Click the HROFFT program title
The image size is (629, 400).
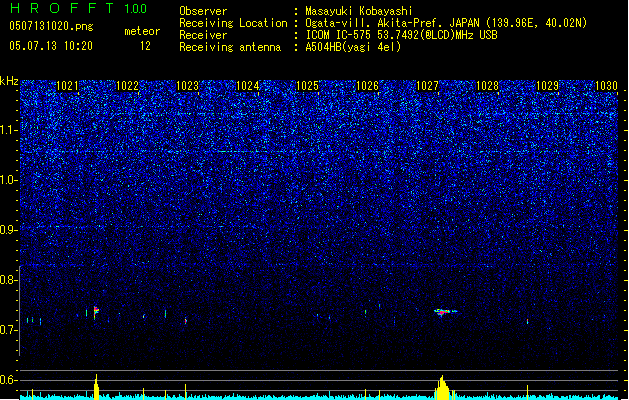(x=62, y=8)
